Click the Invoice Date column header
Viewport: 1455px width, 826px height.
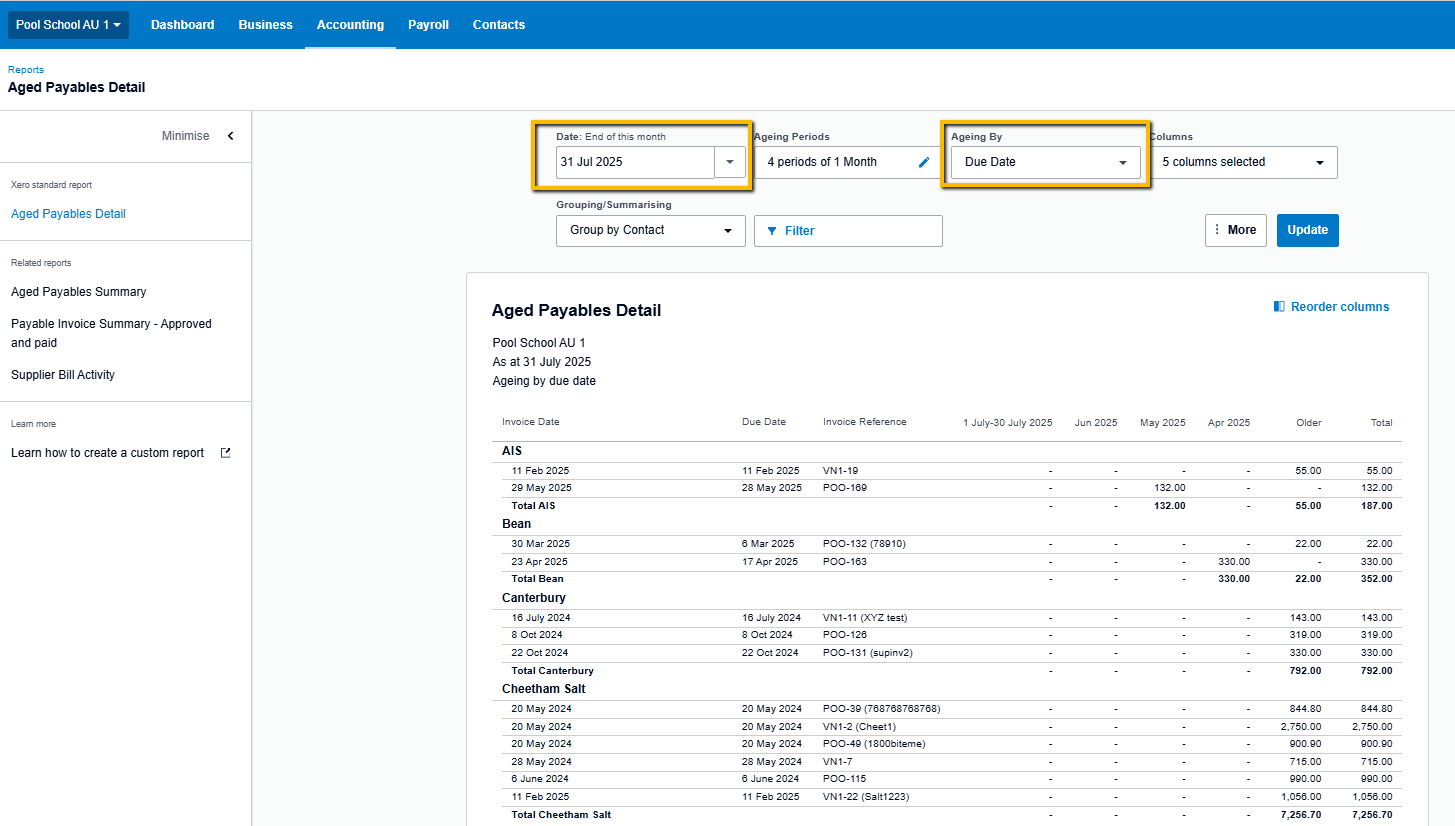[x=531, y=422]
